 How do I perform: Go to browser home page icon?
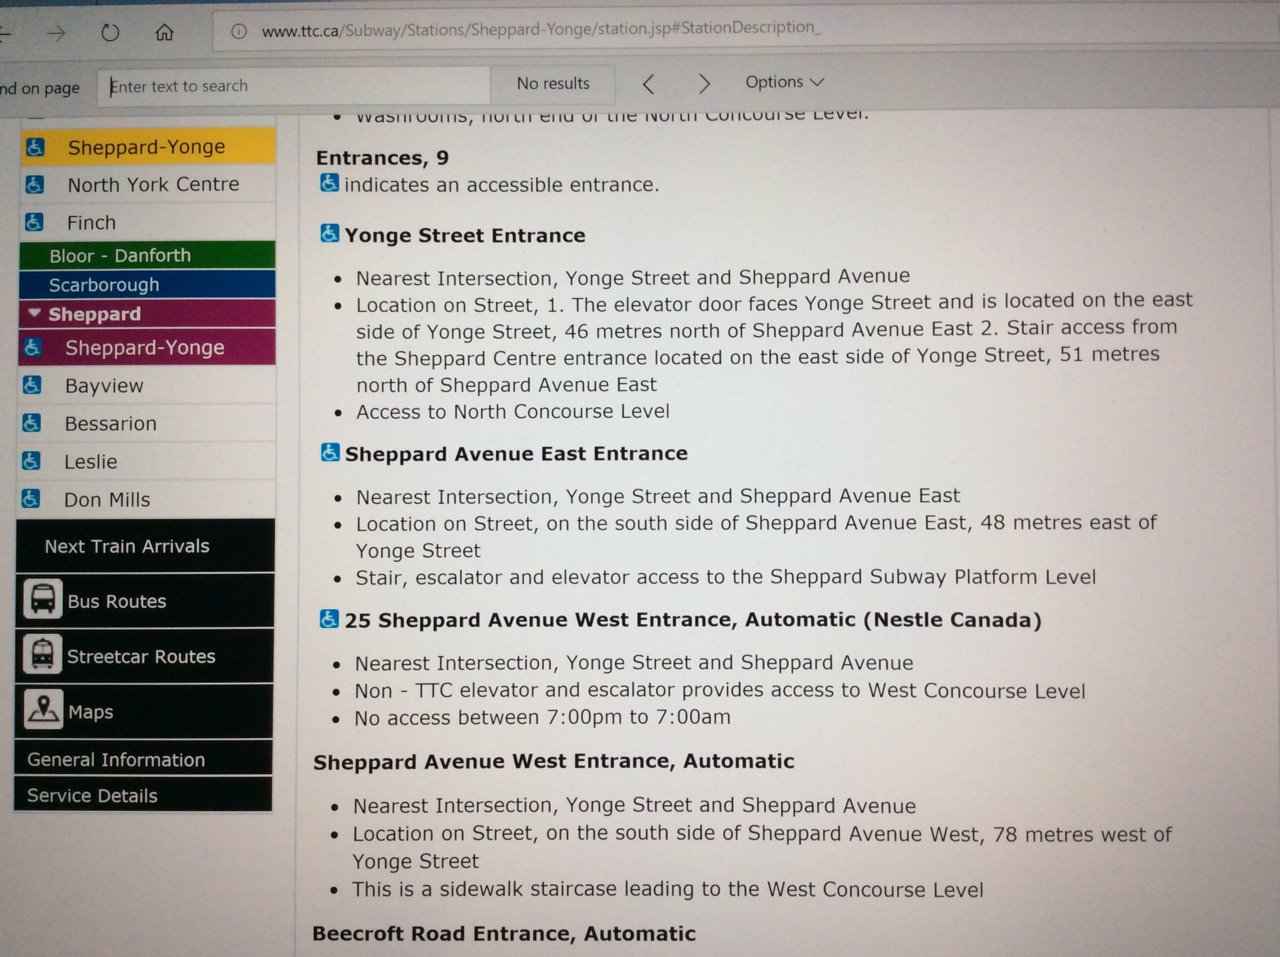[164, 32]
